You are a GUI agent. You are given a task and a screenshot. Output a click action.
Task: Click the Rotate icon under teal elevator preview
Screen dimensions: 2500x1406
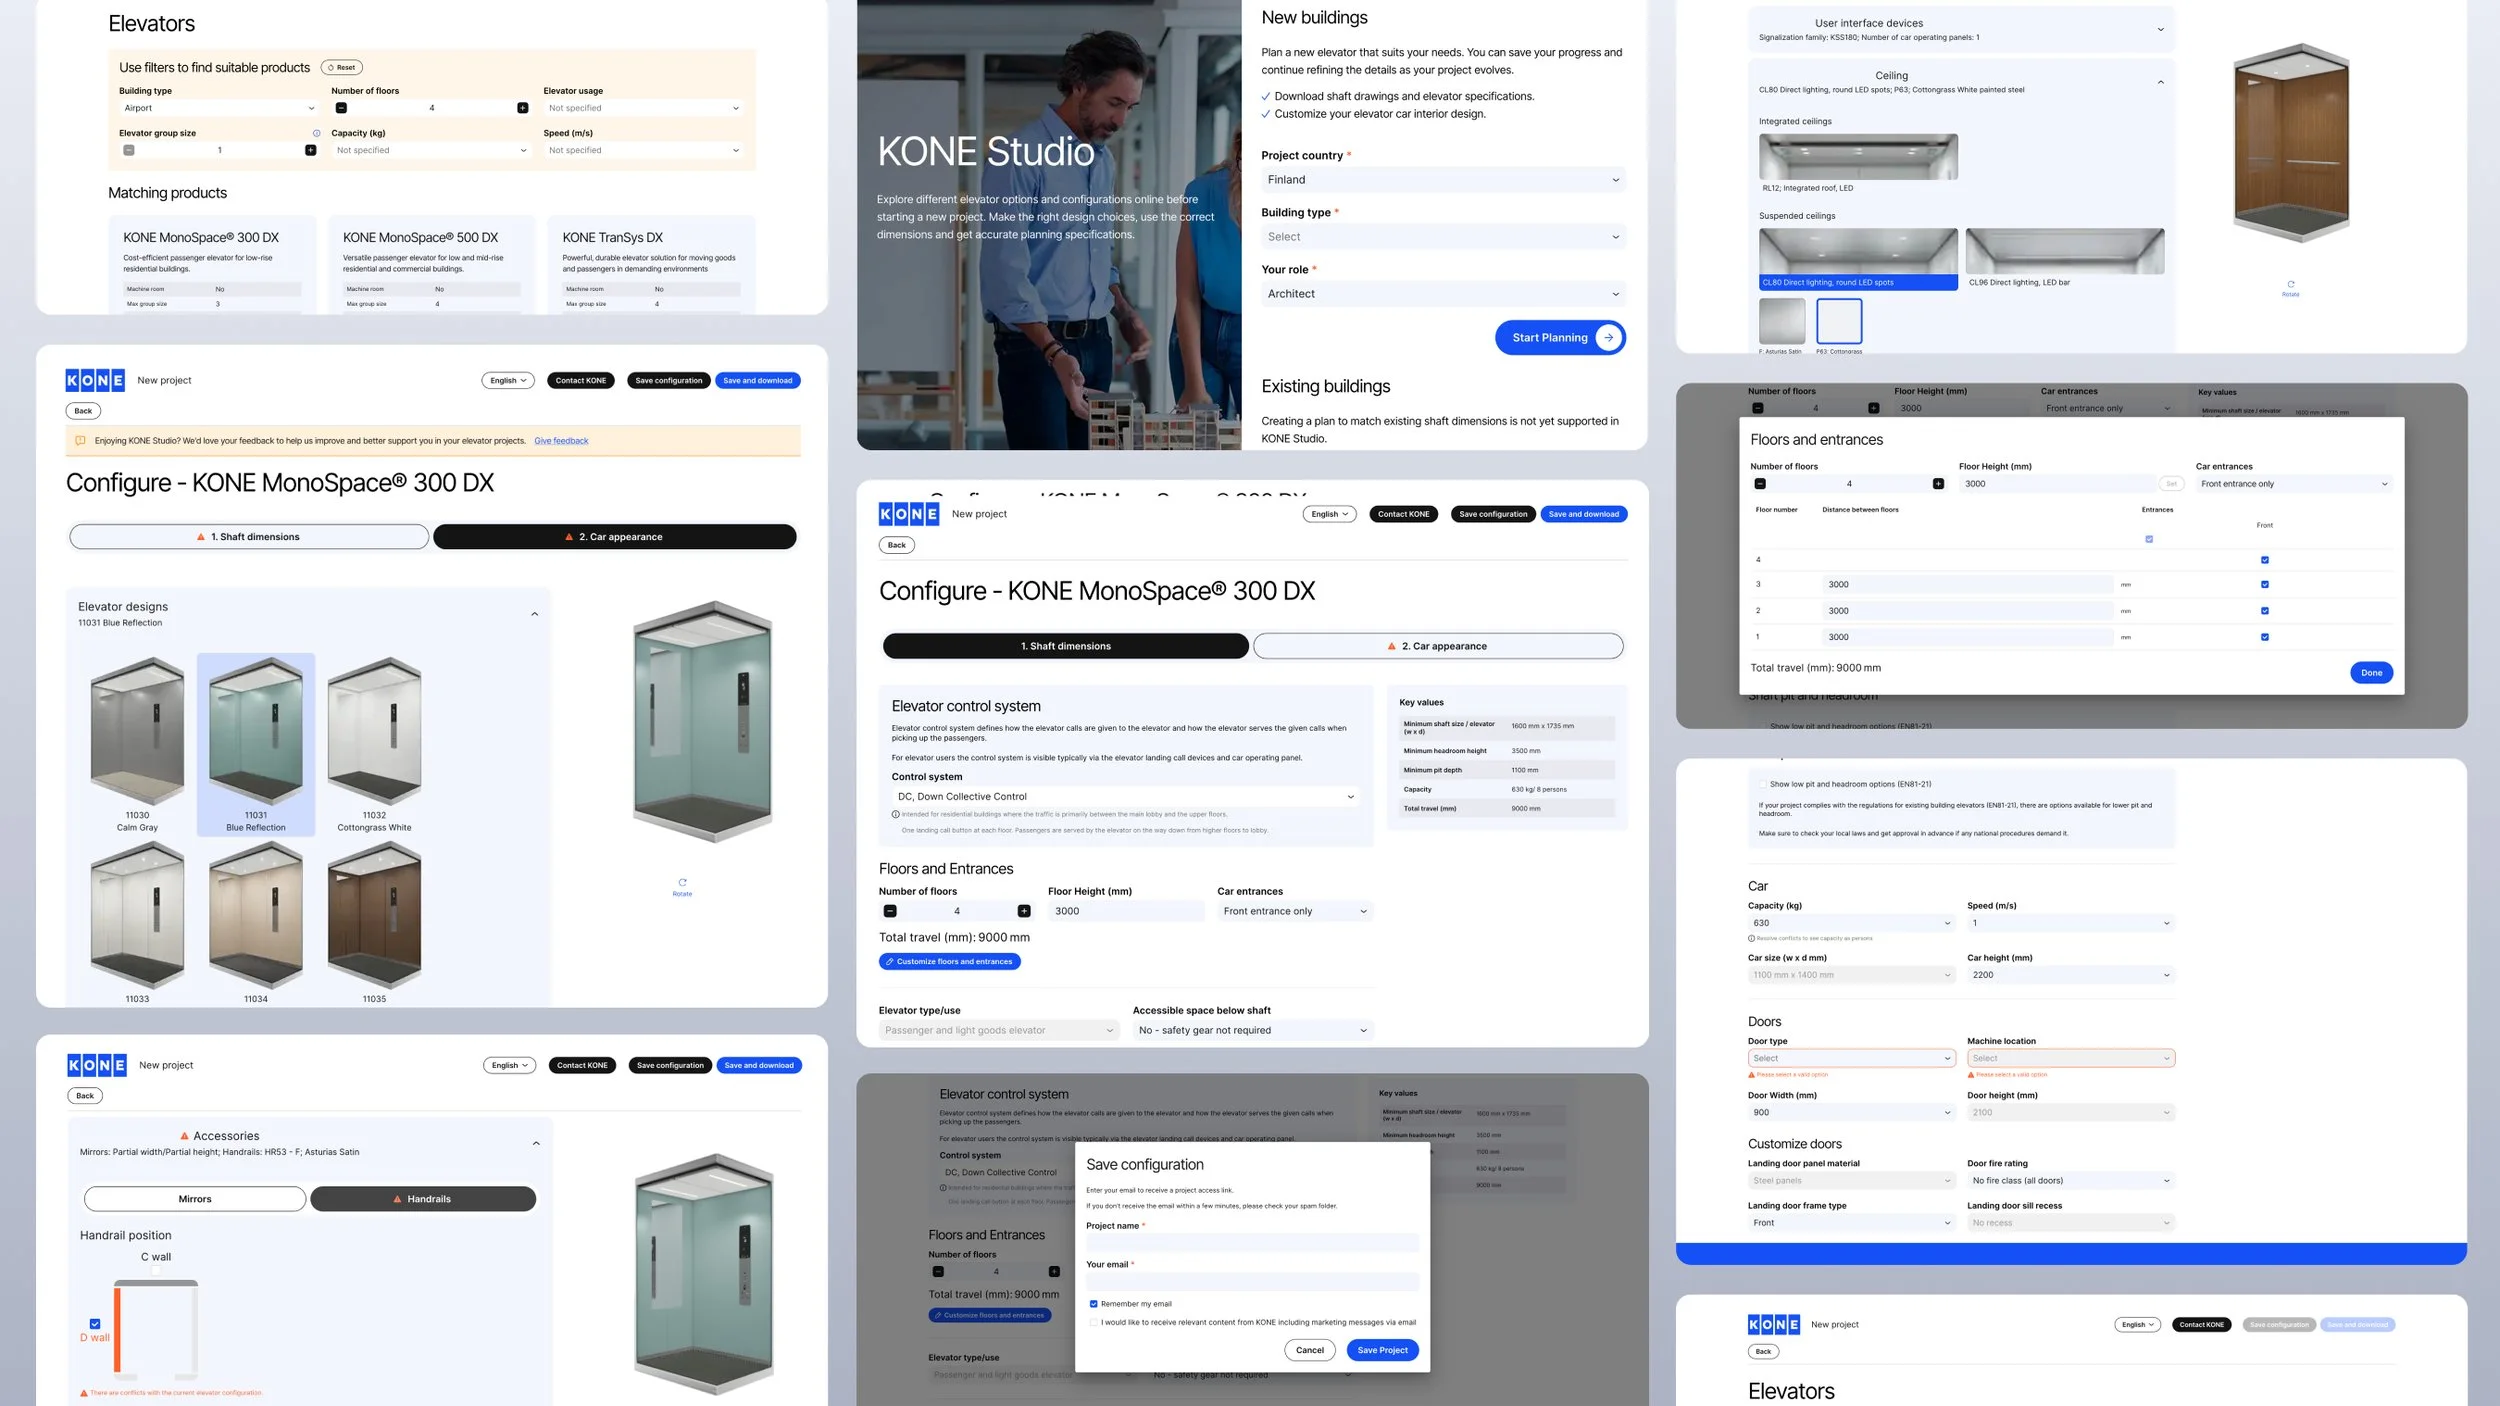tap(682, 882)
